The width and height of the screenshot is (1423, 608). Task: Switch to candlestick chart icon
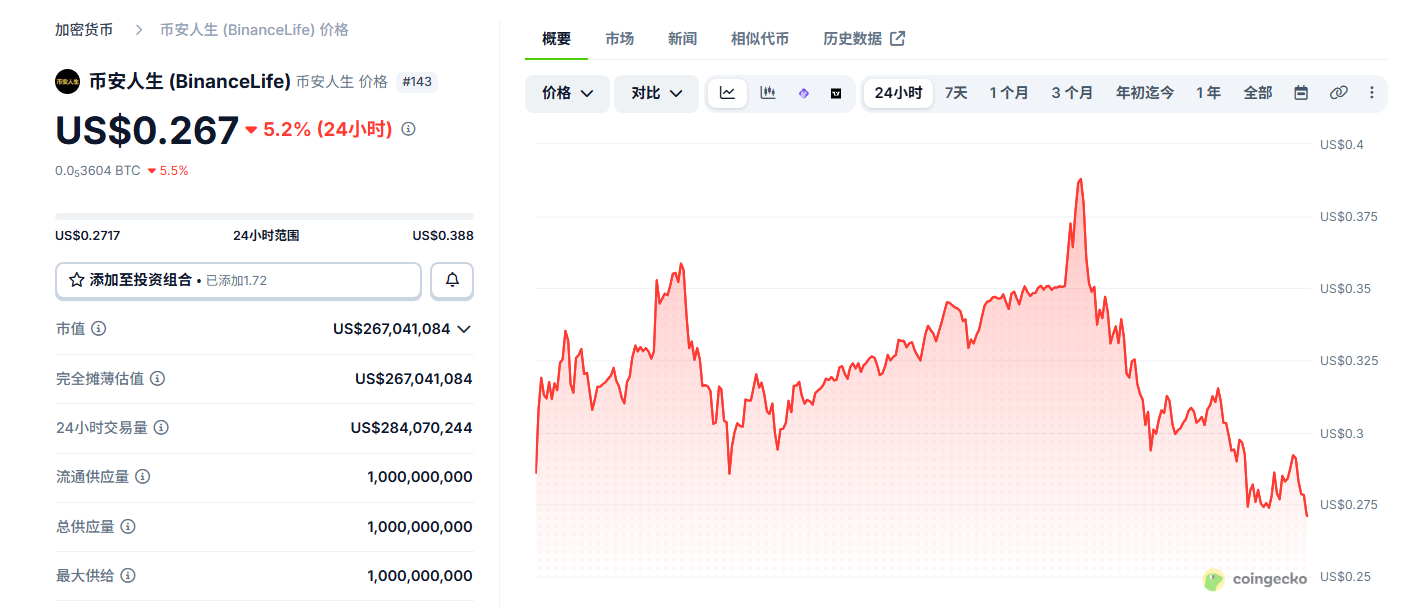pyautogui.click(x=768, y=93)
